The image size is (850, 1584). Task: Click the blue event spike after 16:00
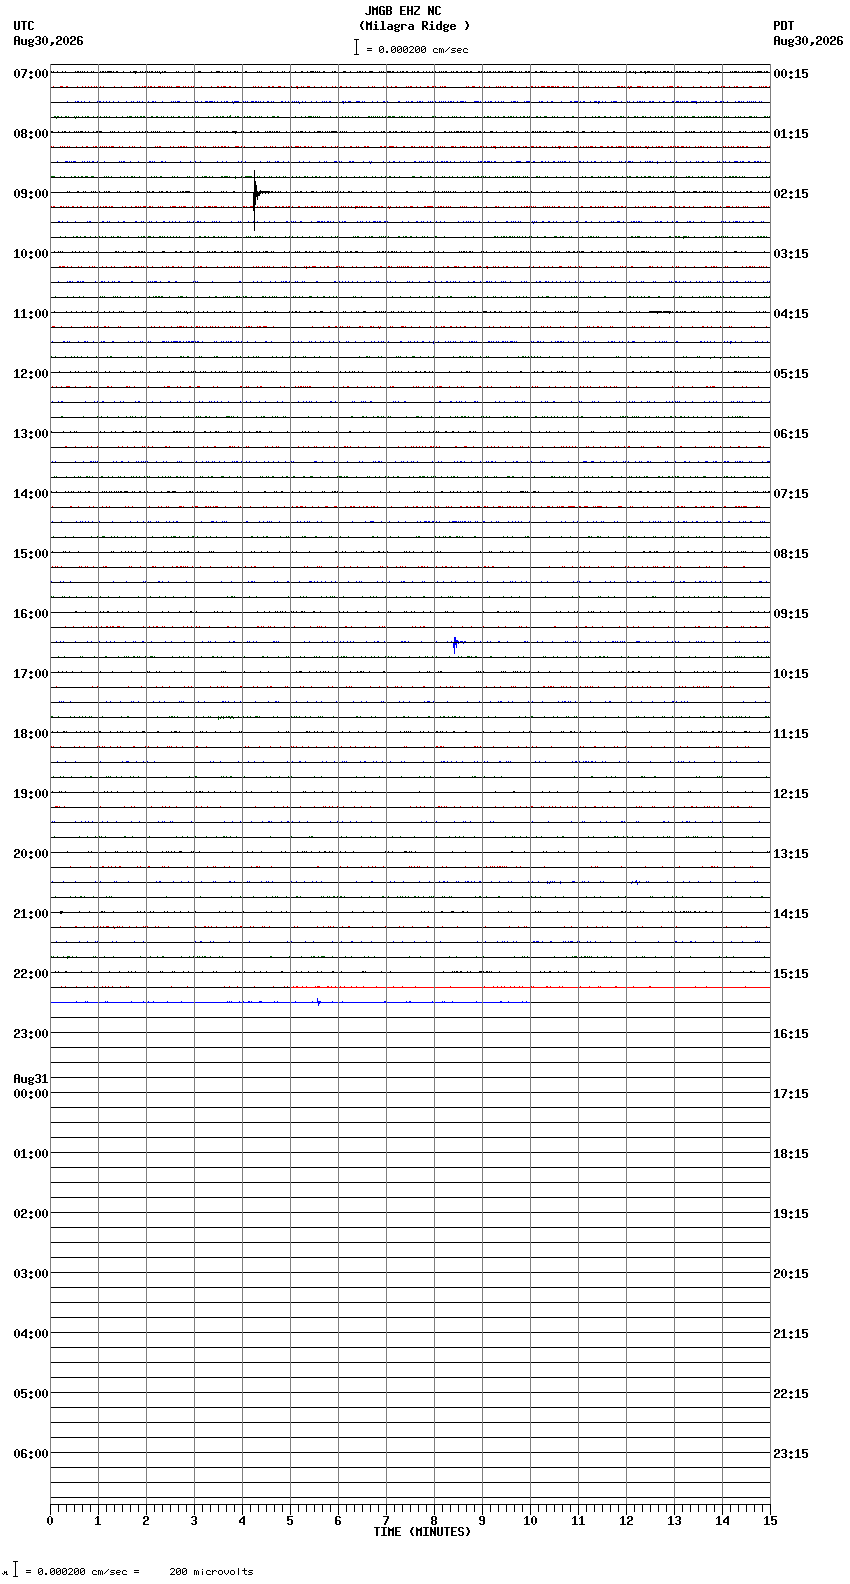point(455,644)
